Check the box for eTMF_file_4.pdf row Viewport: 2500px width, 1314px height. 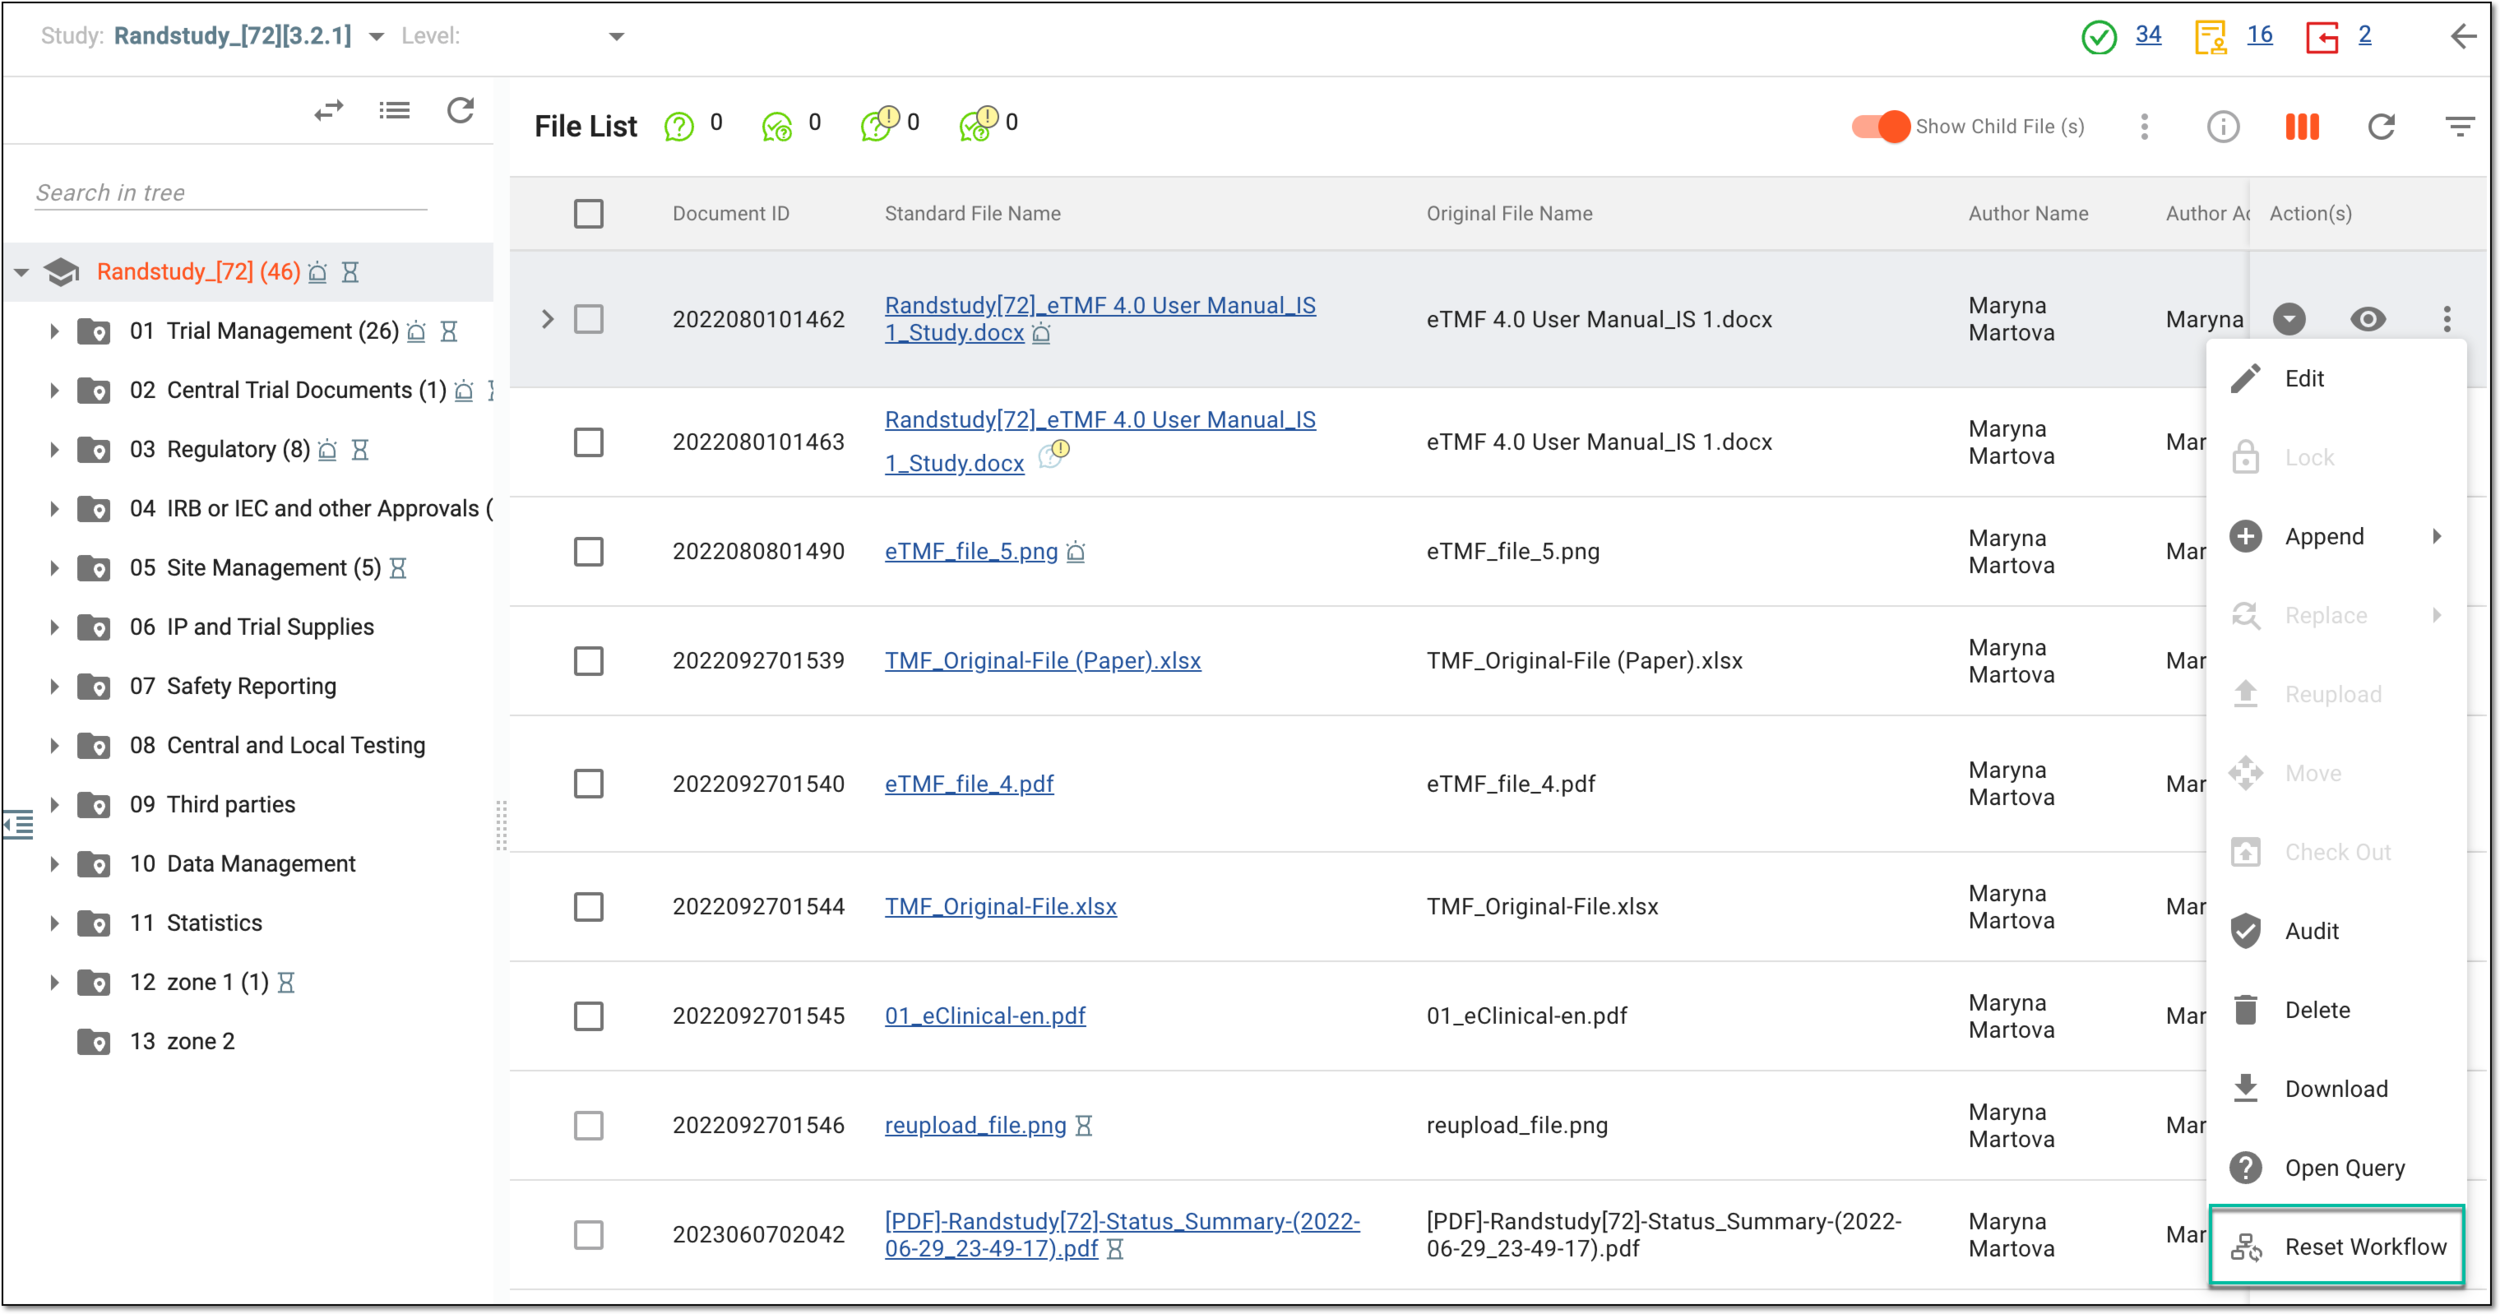[x=589, y=783]
